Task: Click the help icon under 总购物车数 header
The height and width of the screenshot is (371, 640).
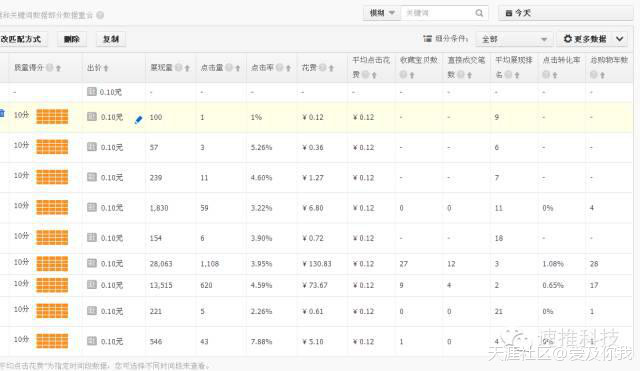Action: tap(594, 74)
